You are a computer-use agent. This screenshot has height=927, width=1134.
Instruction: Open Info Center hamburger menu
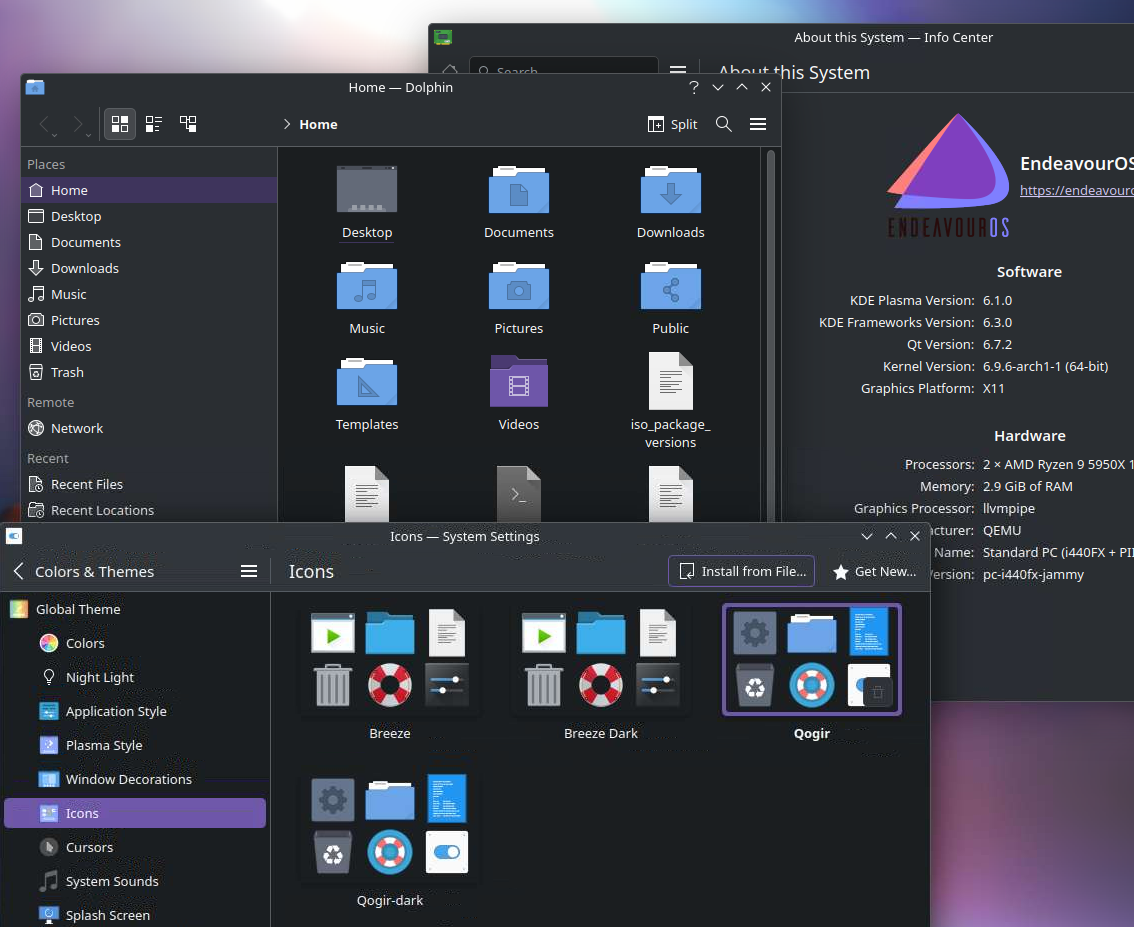click(678, 69)
